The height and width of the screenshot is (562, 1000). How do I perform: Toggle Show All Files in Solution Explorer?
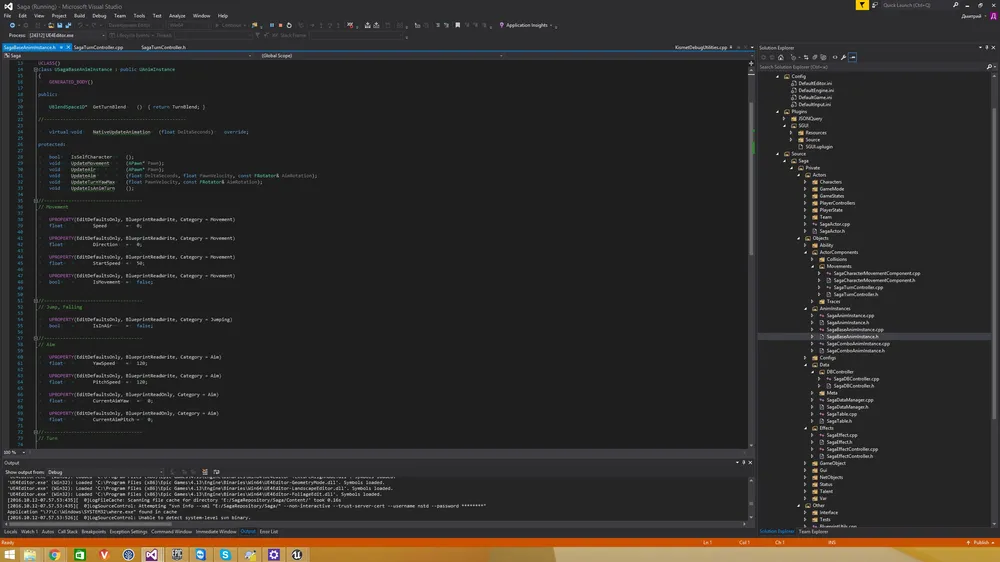coord(822,57)
